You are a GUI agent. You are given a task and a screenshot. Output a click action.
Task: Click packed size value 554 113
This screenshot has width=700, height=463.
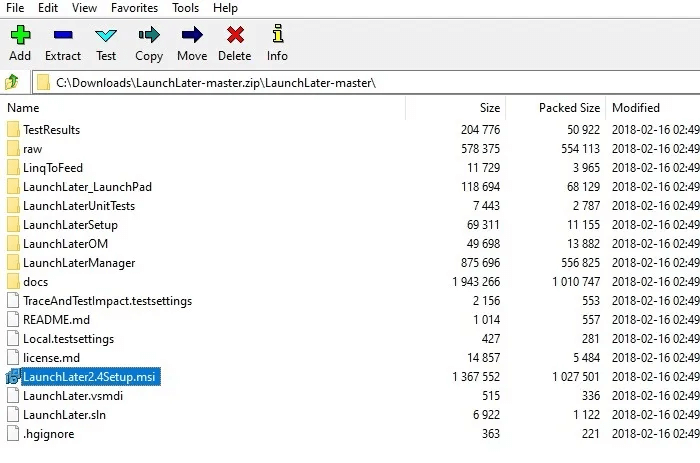(580, 149)
